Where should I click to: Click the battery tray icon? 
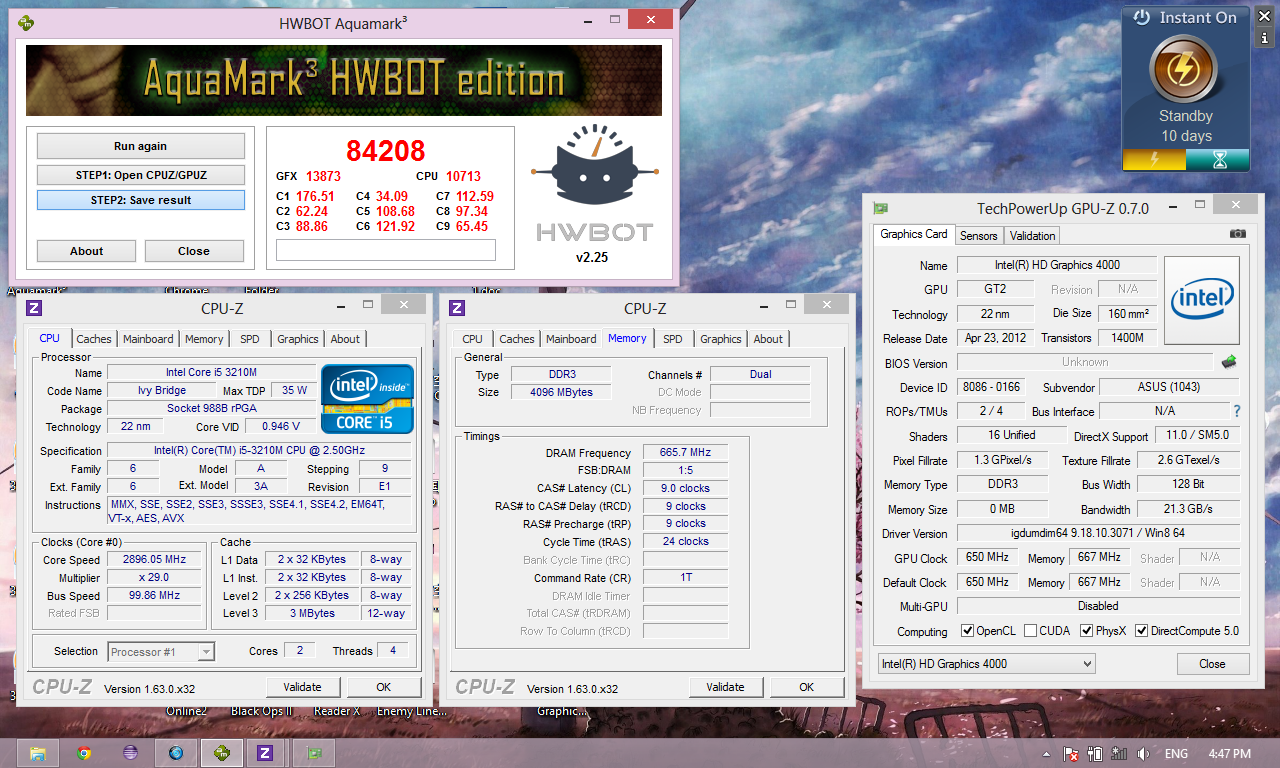[1095, 753]
